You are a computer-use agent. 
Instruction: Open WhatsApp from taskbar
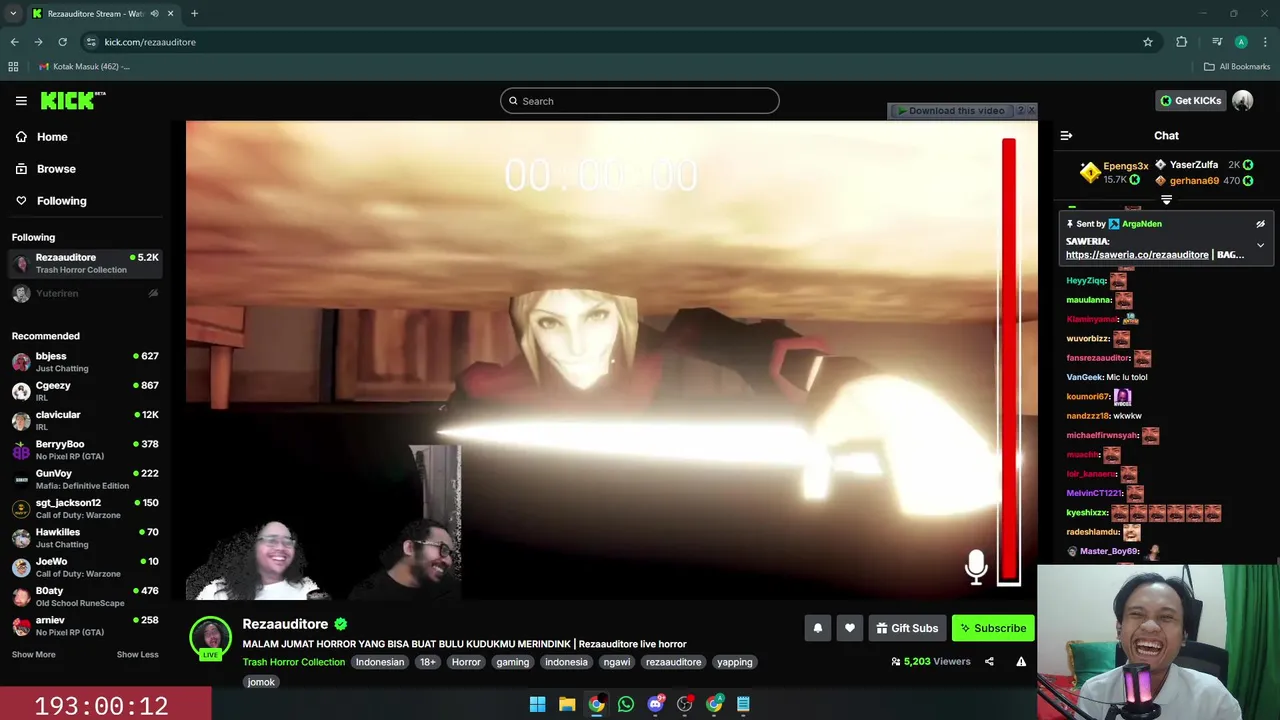(x=626, y=704)
